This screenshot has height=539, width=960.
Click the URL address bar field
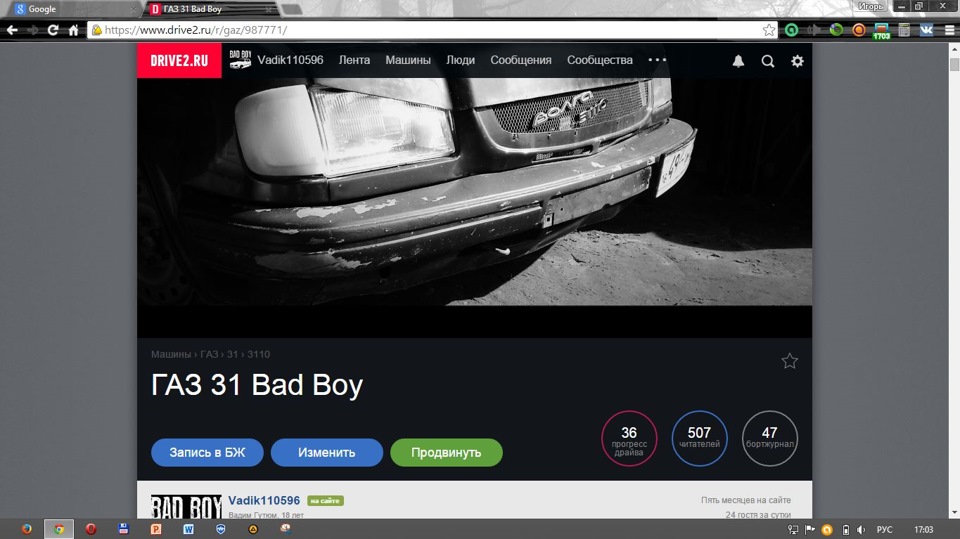(x=432, y=30)
